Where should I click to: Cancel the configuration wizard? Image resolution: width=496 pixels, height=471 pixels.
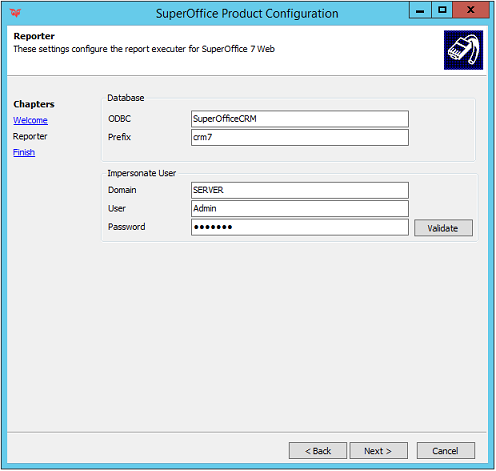pos(446,451)
